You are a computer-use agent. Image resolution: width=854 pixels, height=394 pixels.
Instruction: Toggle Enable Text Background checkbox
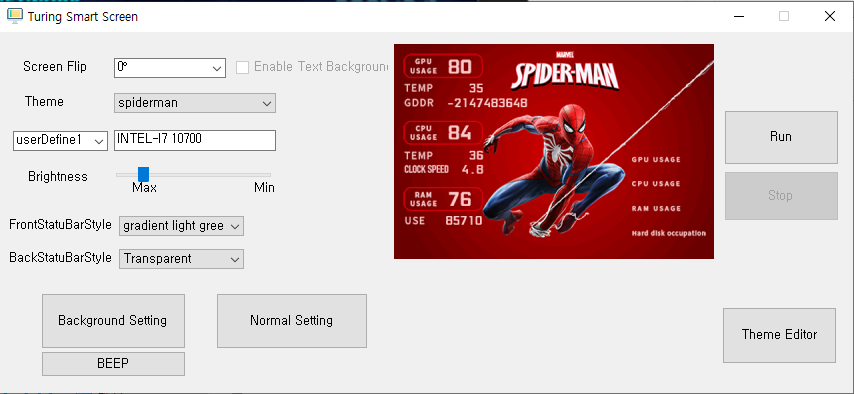tap(242, 68)
